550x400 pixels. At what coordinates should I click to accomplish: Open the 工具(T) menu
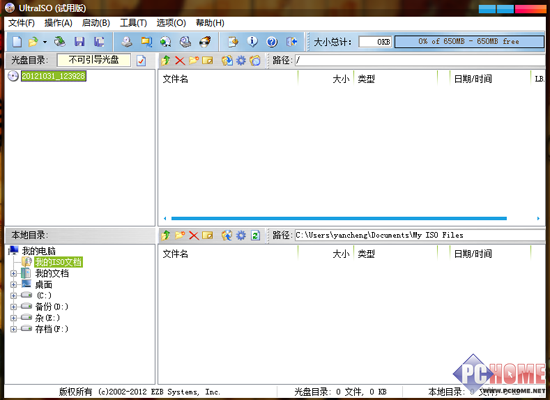134,23
